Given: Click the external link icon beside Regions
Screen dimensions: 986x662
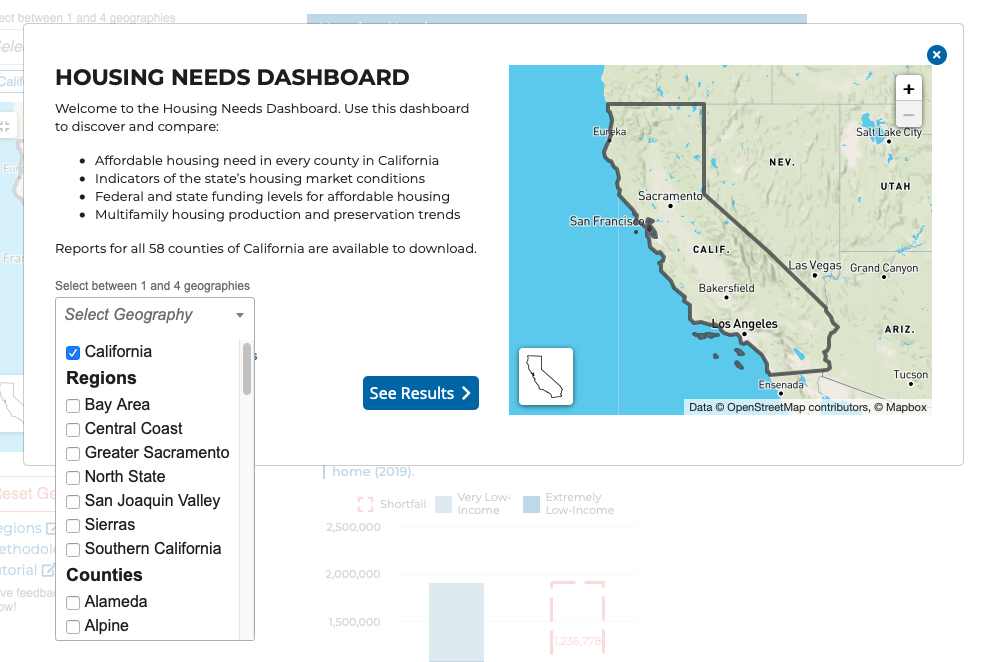Looking at the screenshot, I should coord(50,527).
